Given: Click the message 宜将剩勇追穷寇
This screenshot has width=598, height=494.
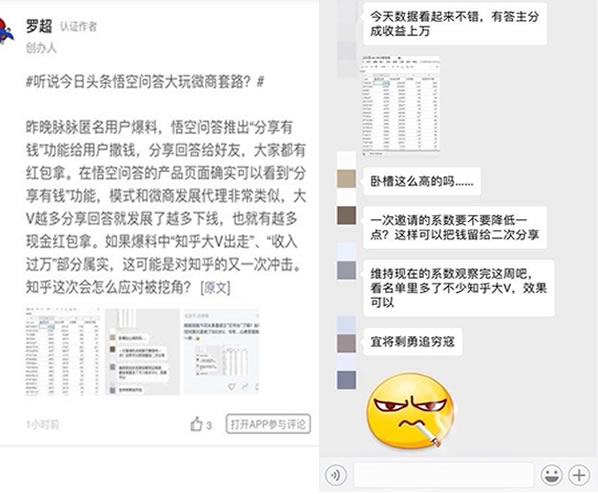Looking at the screenshot, I should click(x=413, y=341).
